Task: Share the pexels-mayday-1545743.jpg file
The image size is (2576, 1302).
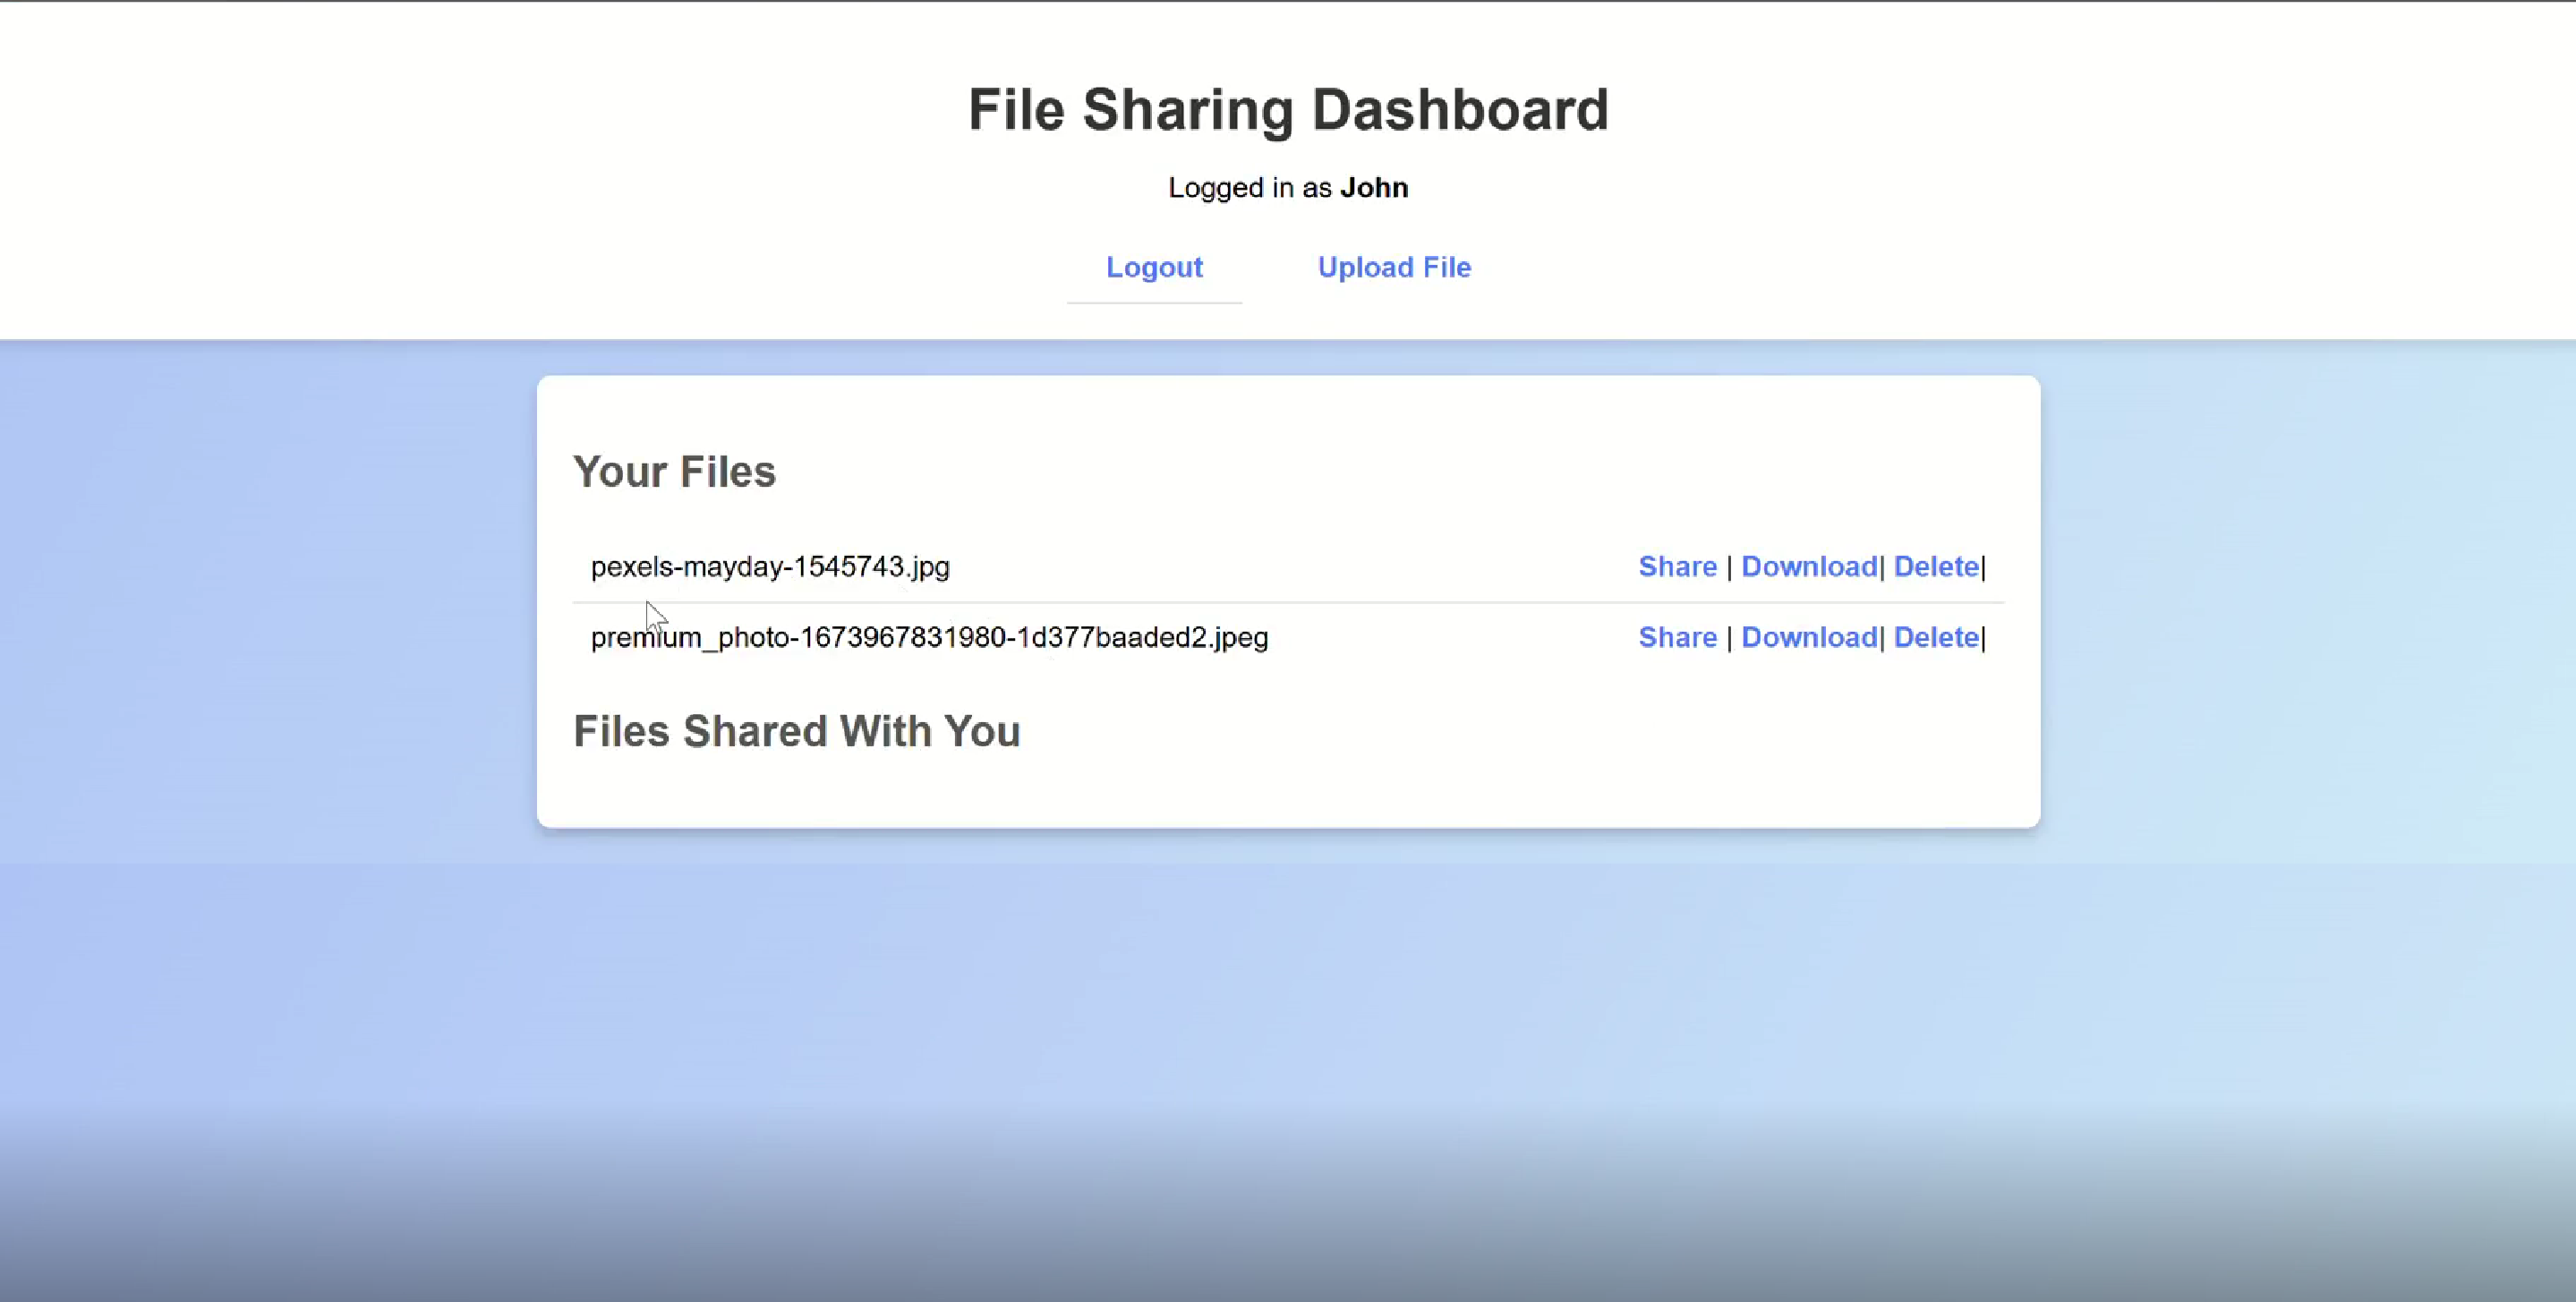Action: click(1677, 566)
